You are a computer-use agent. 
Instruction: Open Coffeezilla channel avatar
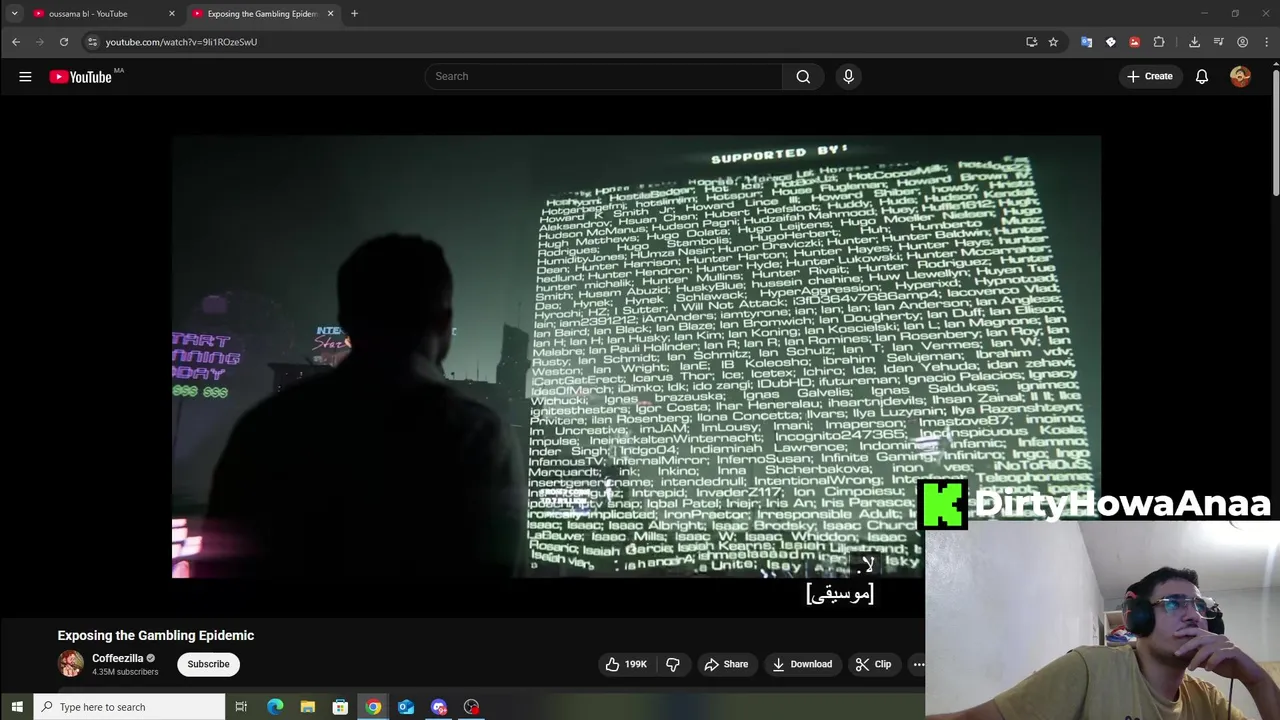(x=71, y=663)
